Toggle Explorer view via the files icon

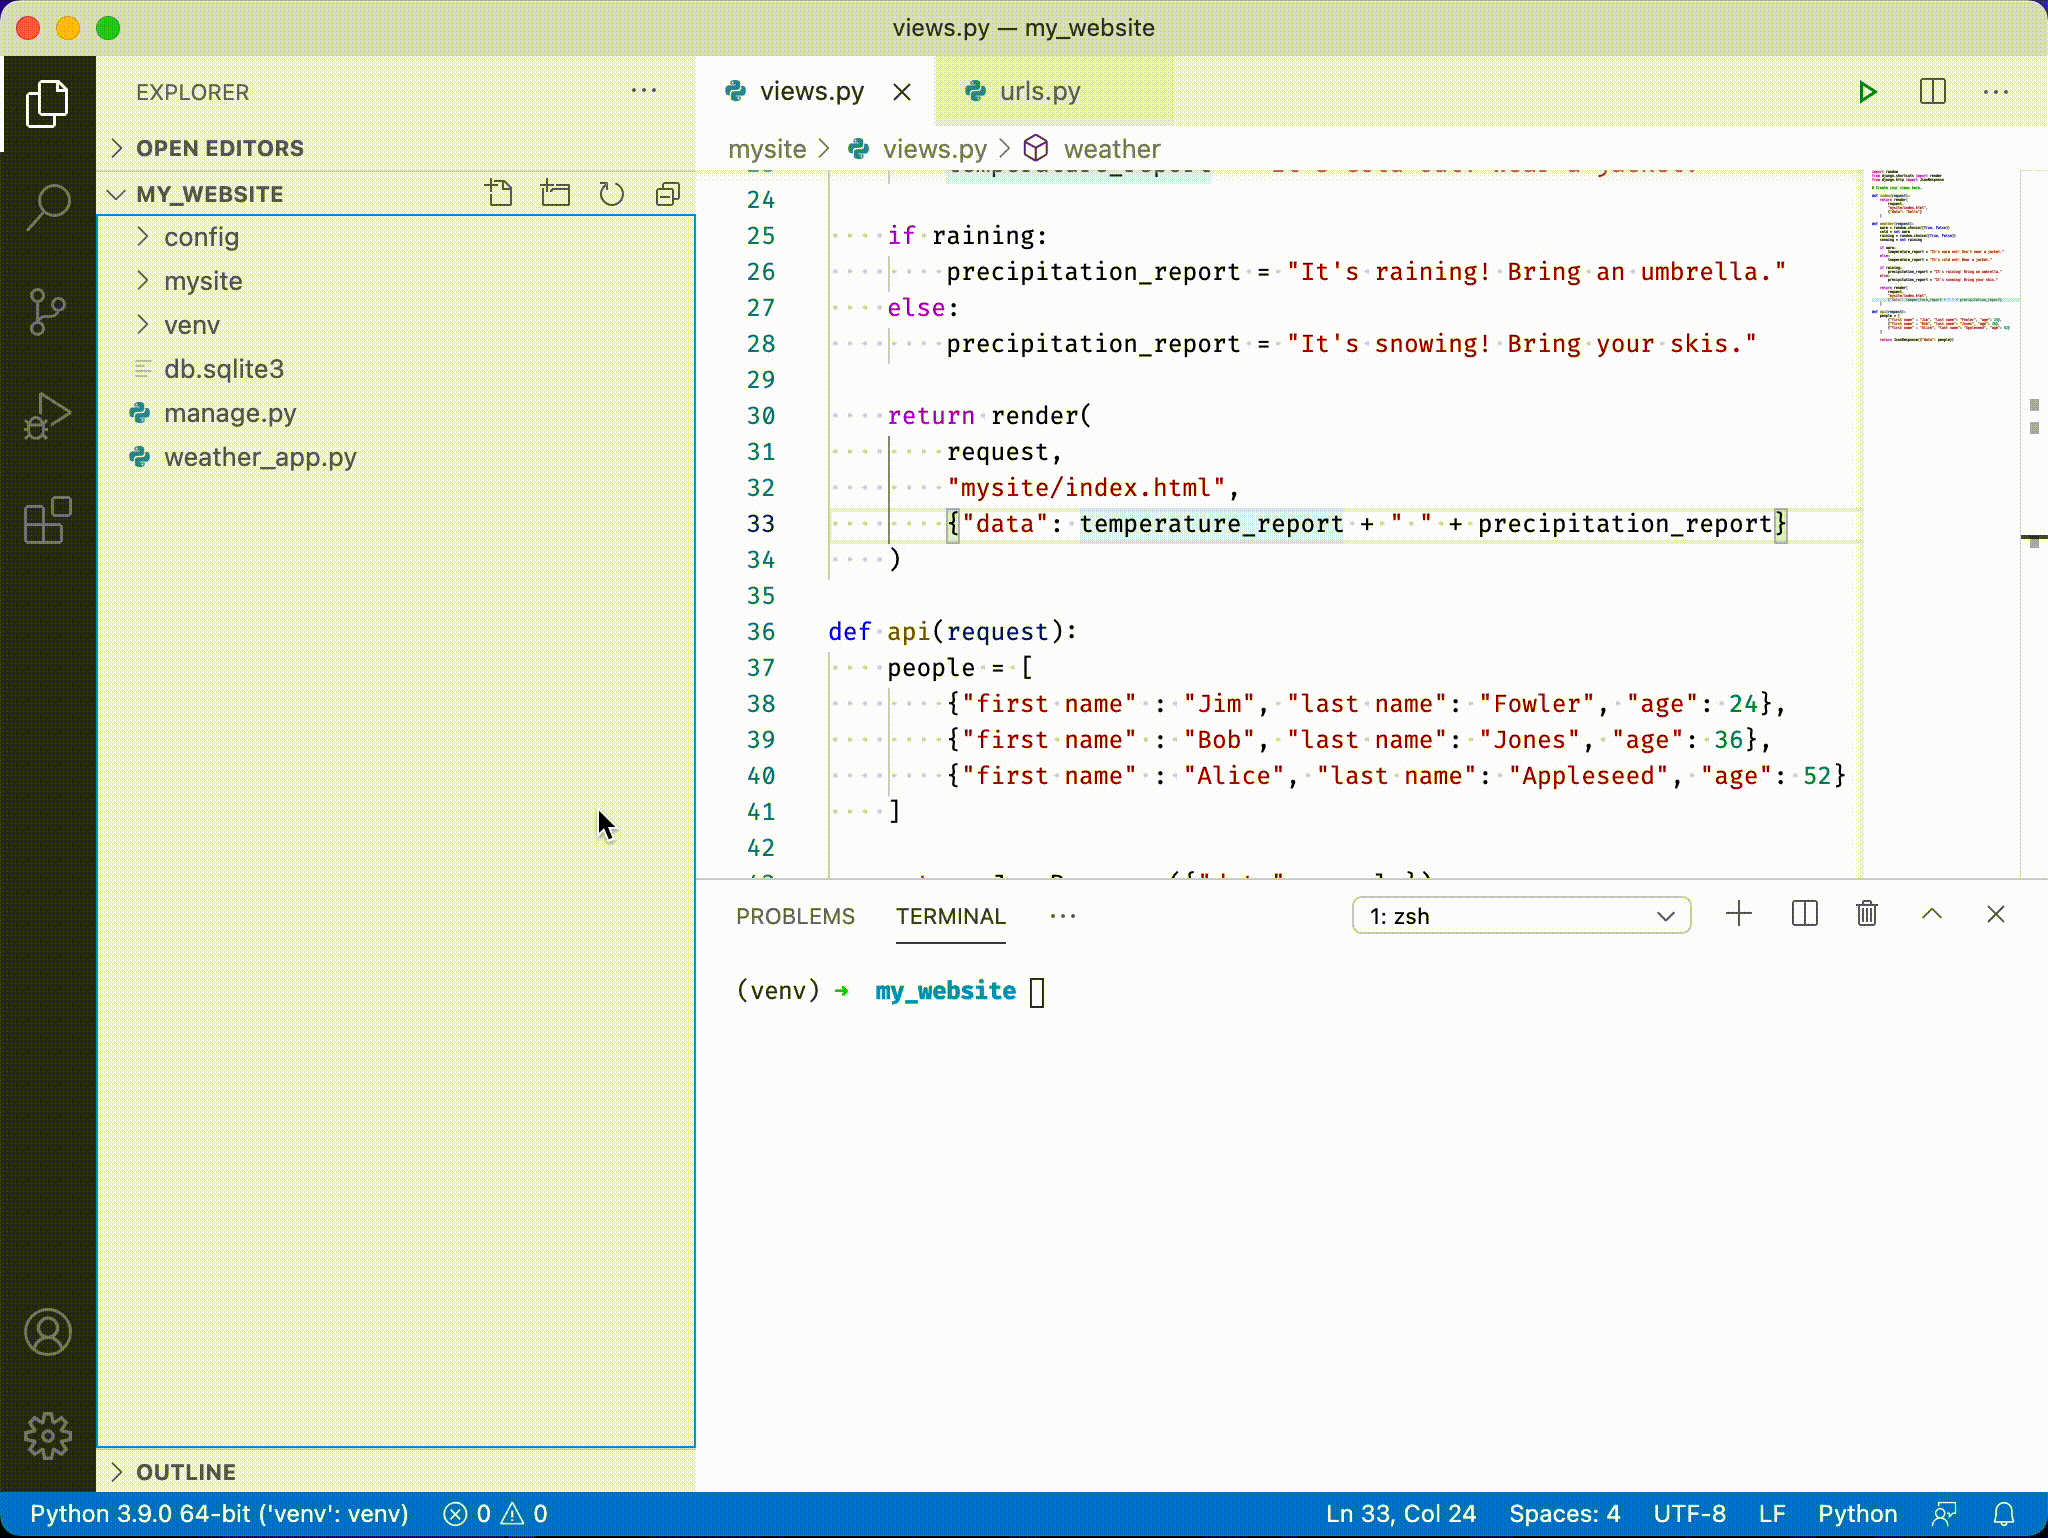tap(47, 103)
